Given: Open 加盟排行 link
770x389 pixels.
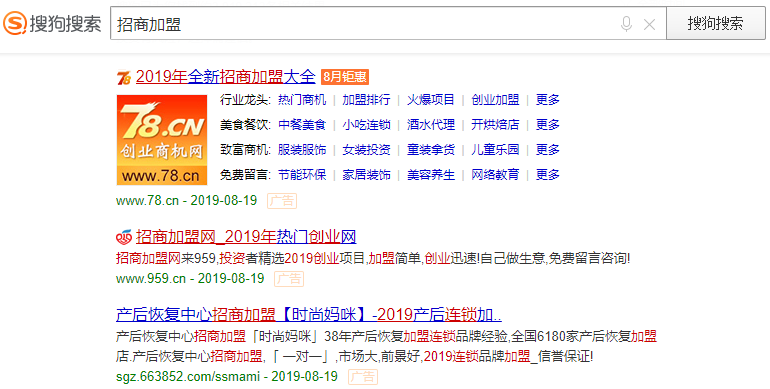Looking at the screenshot, I should point(366,100).
